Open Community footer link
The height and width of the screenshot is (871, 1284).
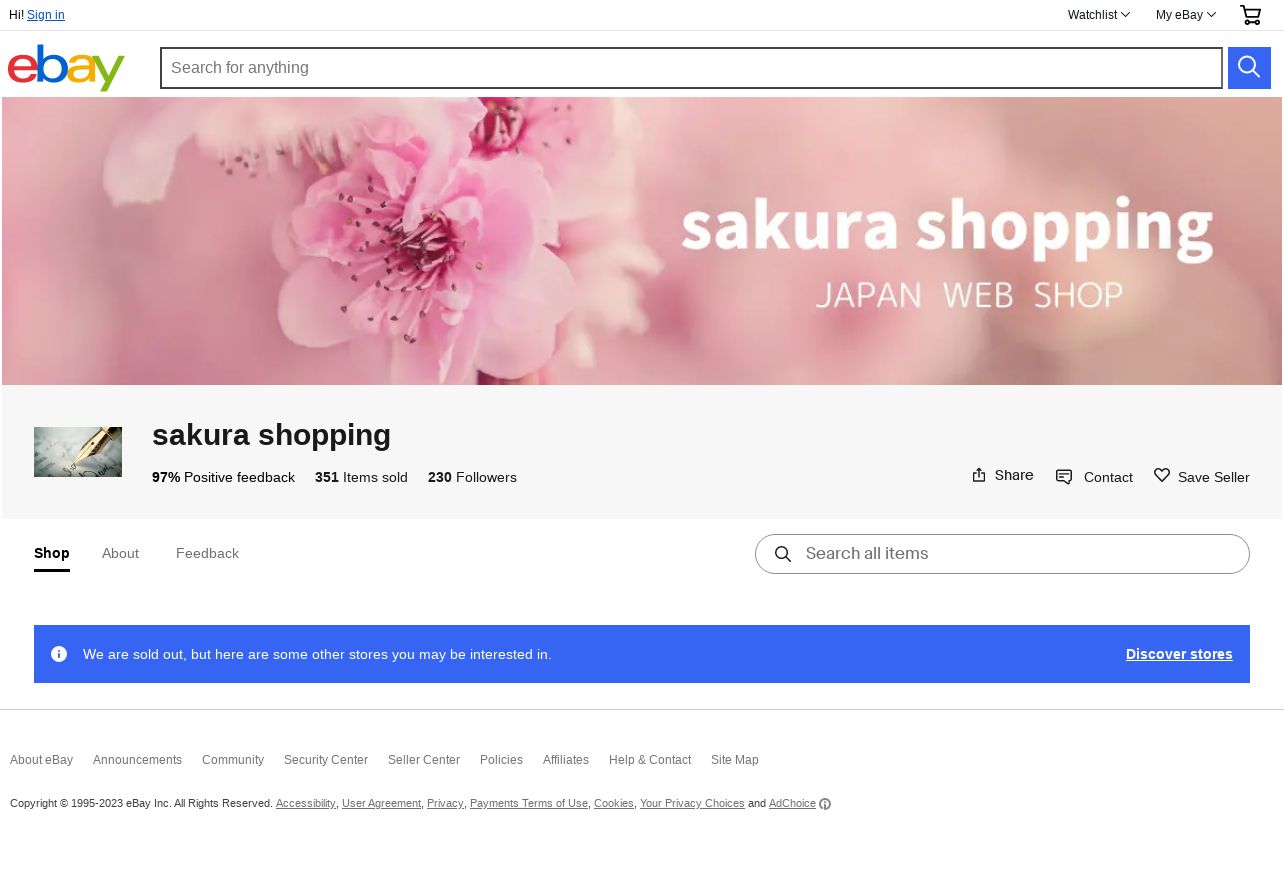click(x=233, y=760)
